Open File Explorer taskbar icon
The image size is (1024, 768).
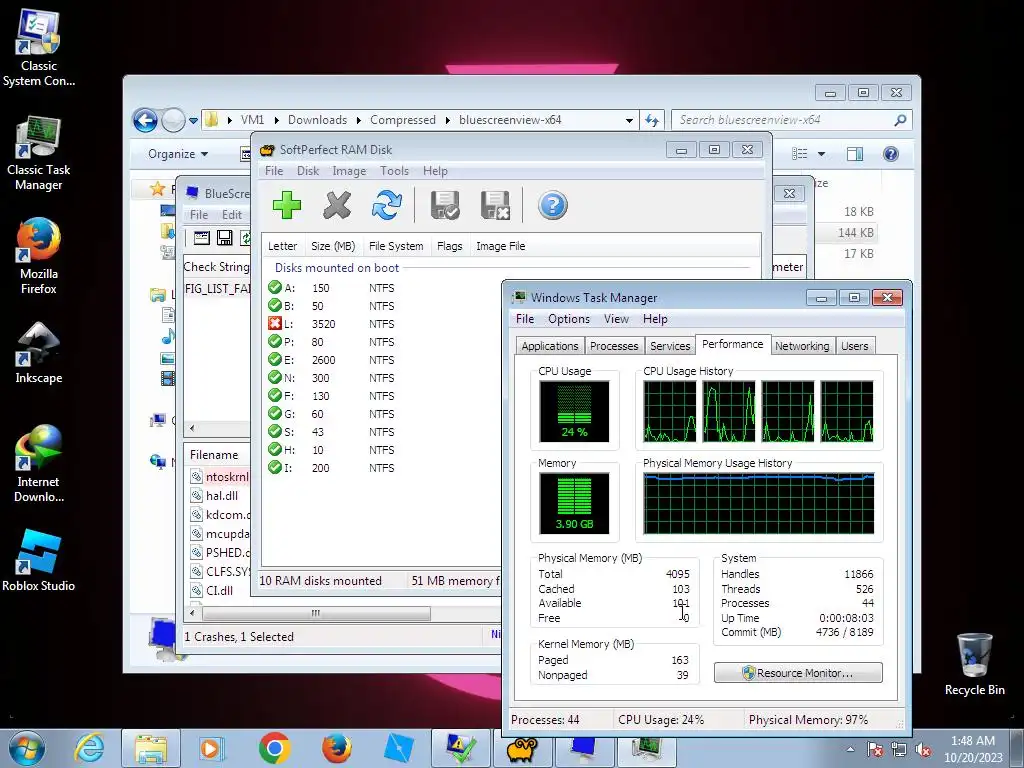coord(151,748)
